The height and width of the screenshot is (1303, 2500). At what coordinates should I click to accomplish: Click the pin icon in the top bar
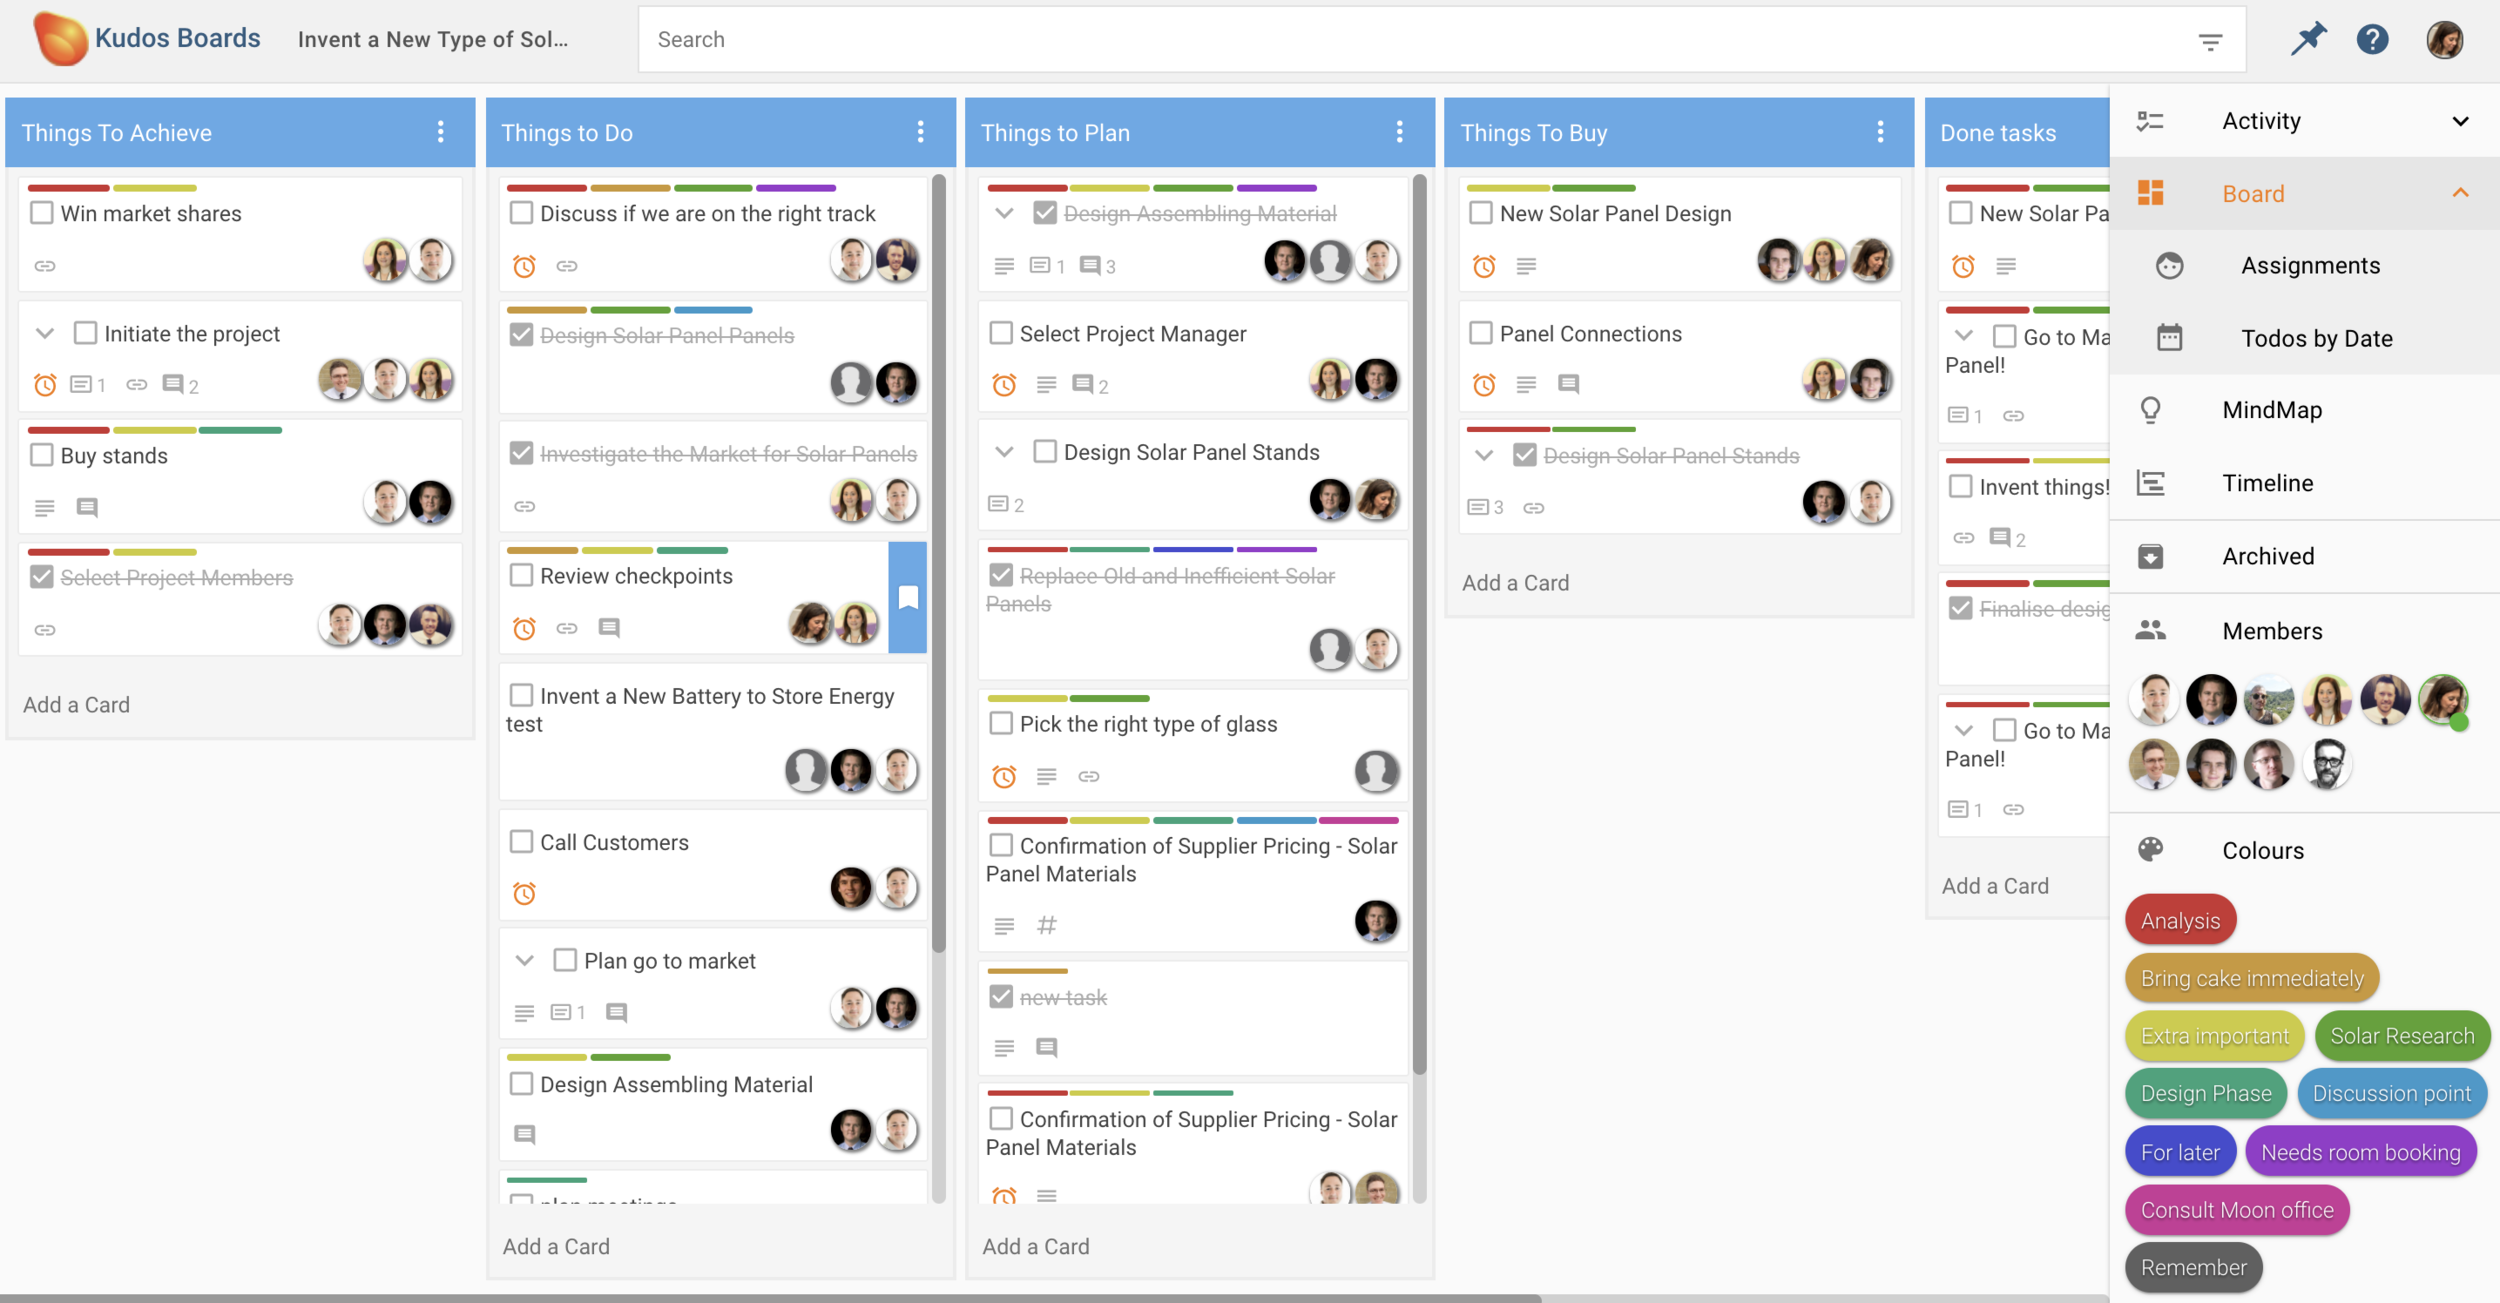click(2311, 39)
